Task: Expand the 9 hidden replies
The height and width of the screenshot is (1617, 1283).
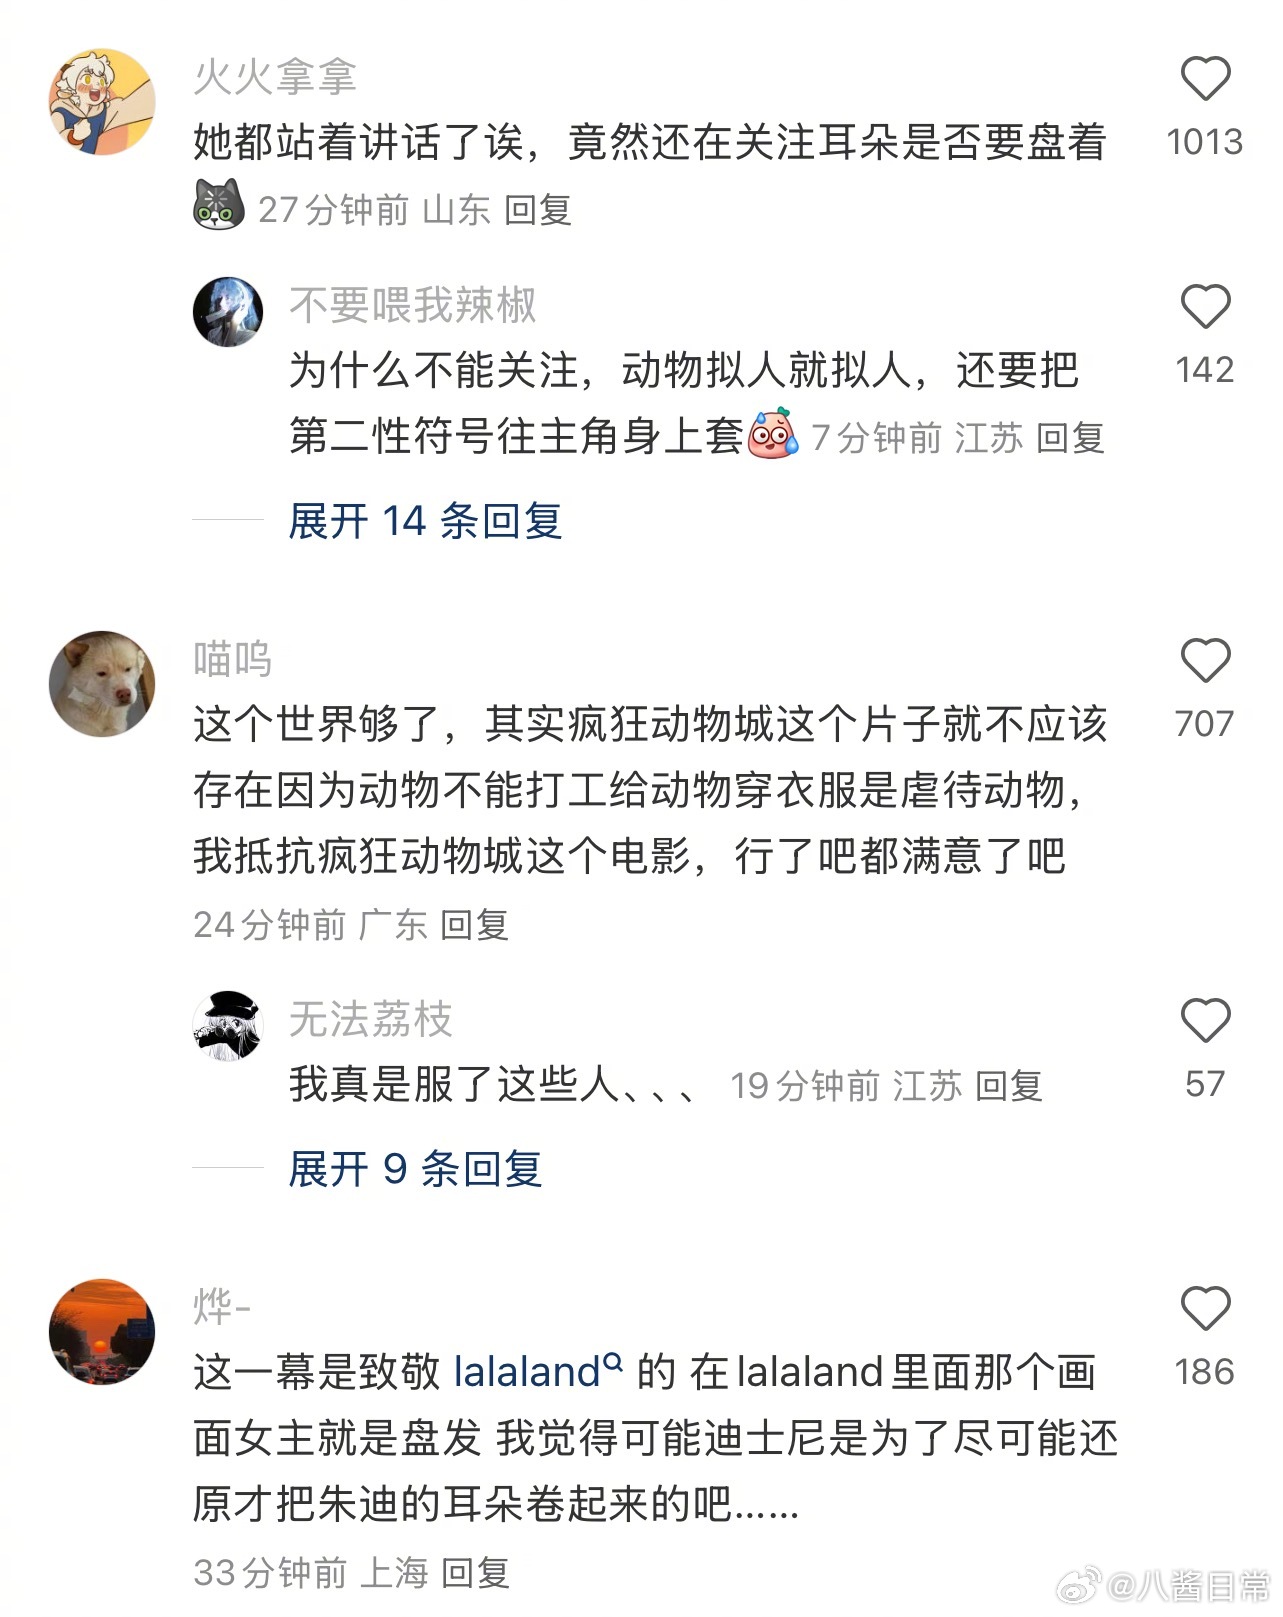Action: click(415, 1169)
